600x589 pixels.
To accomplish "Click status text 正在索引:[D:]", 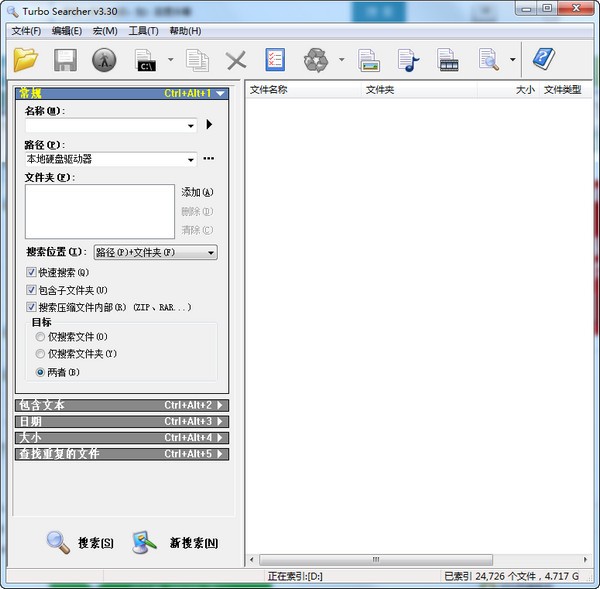I will coord(295,576).
